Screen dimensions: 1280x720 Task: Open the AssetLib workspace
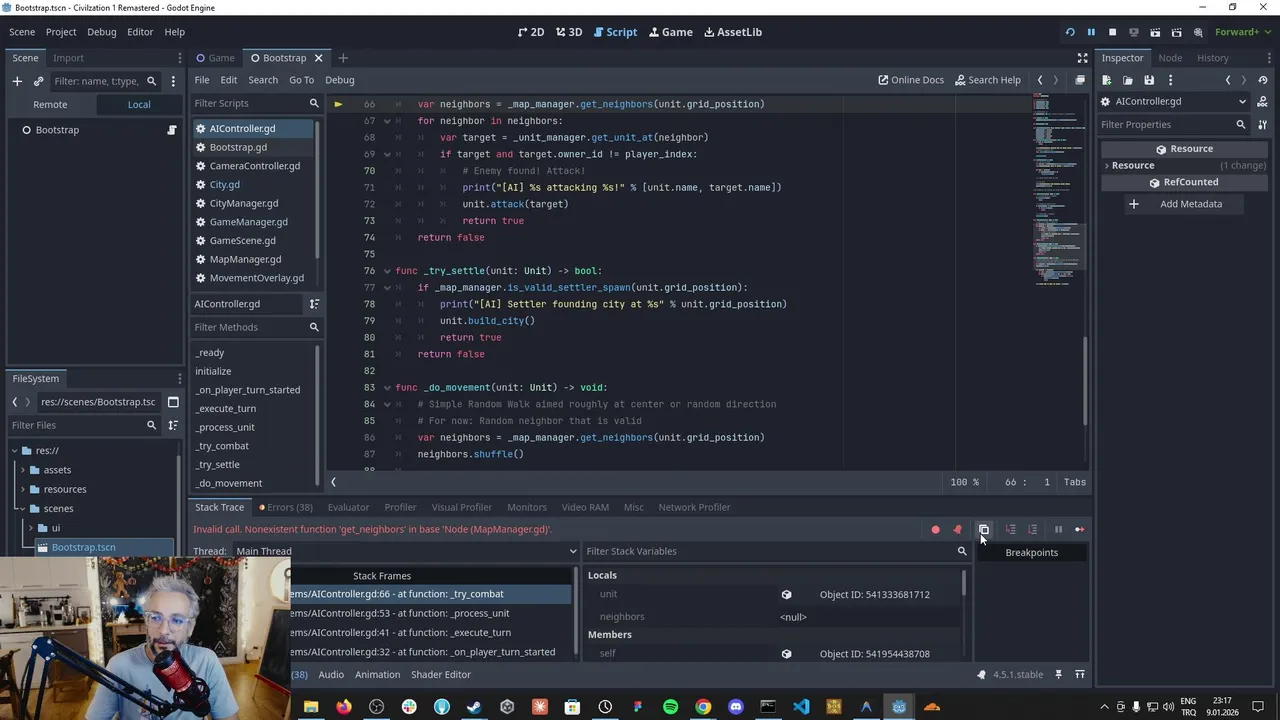pos(733,32)
